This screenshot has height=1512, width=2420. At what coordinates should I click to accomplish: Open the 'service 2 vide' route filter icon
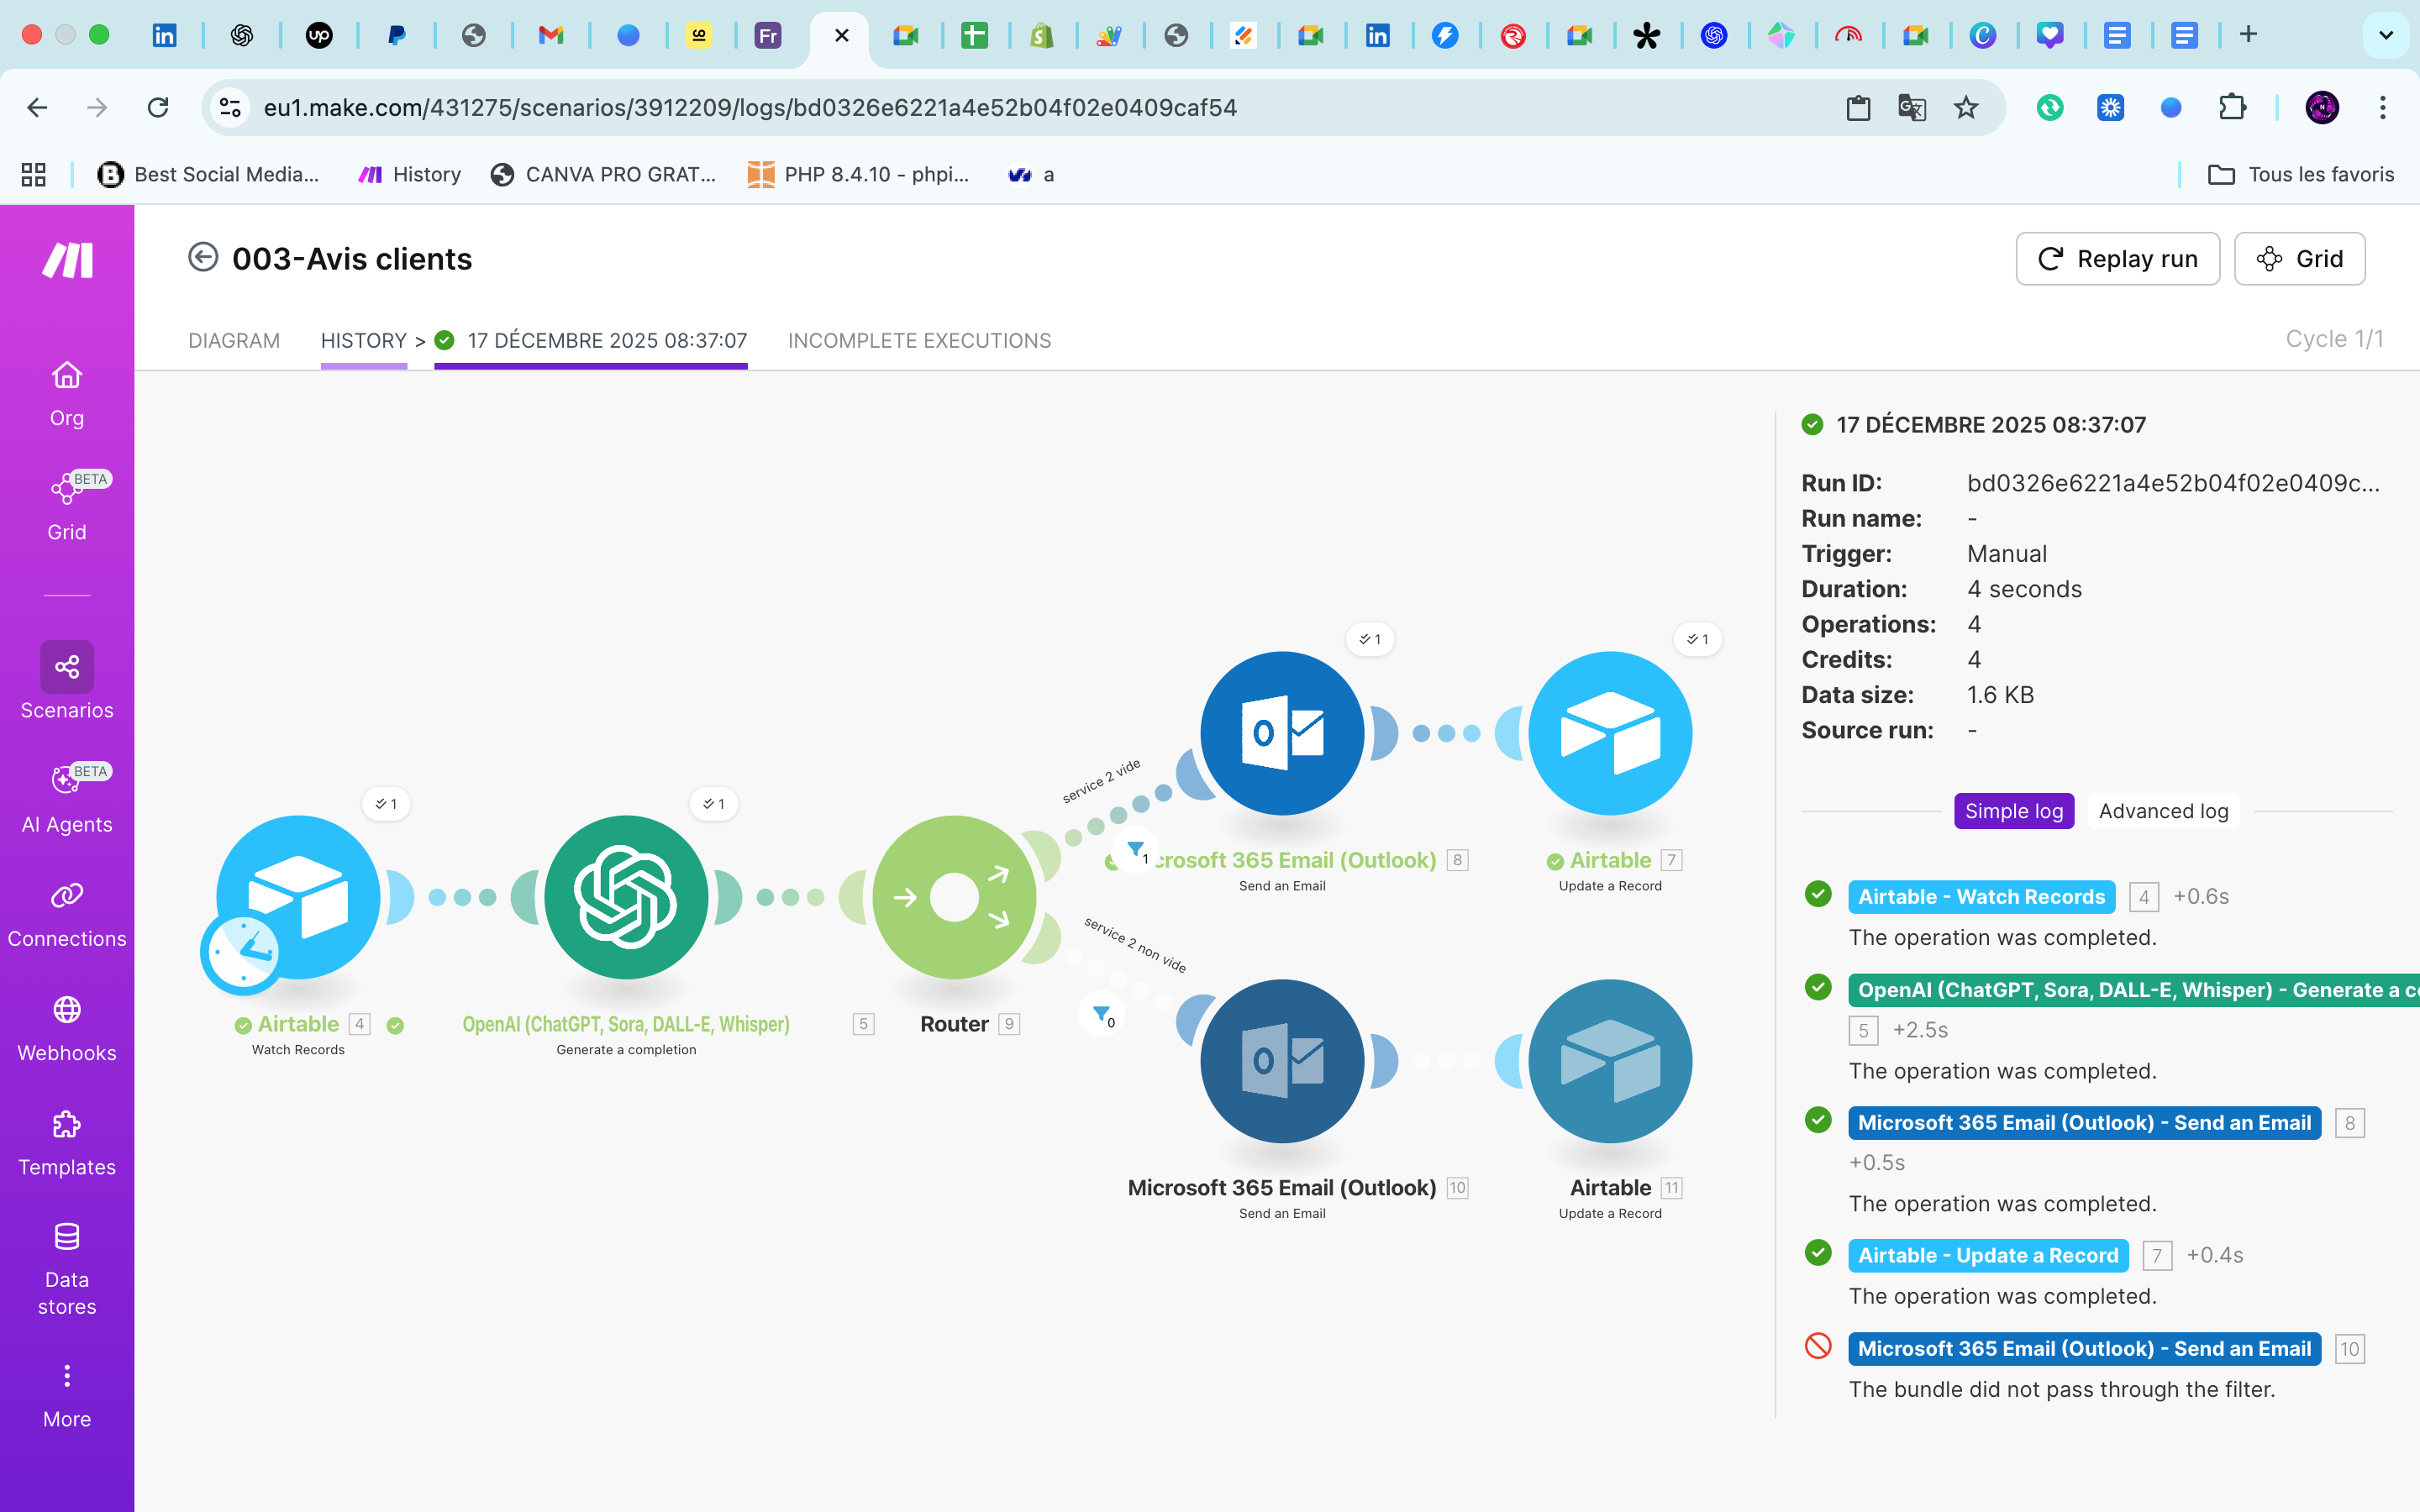(x=1136, y=850)
